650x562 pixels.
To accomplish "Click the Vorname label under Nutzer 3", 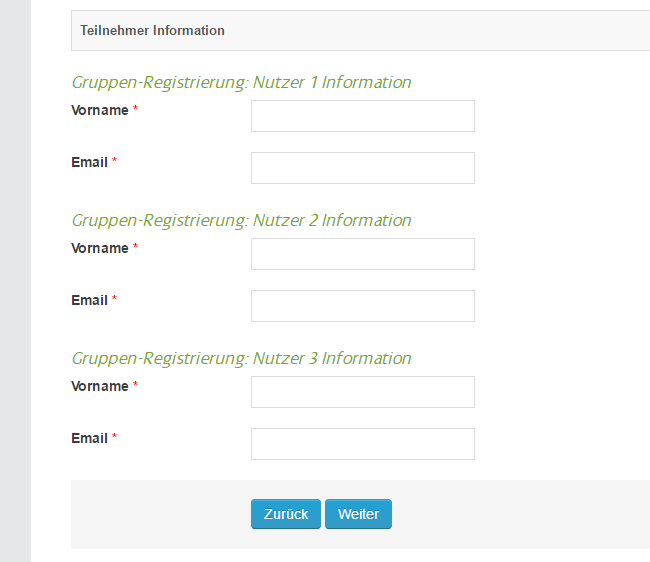I will 100,386.
